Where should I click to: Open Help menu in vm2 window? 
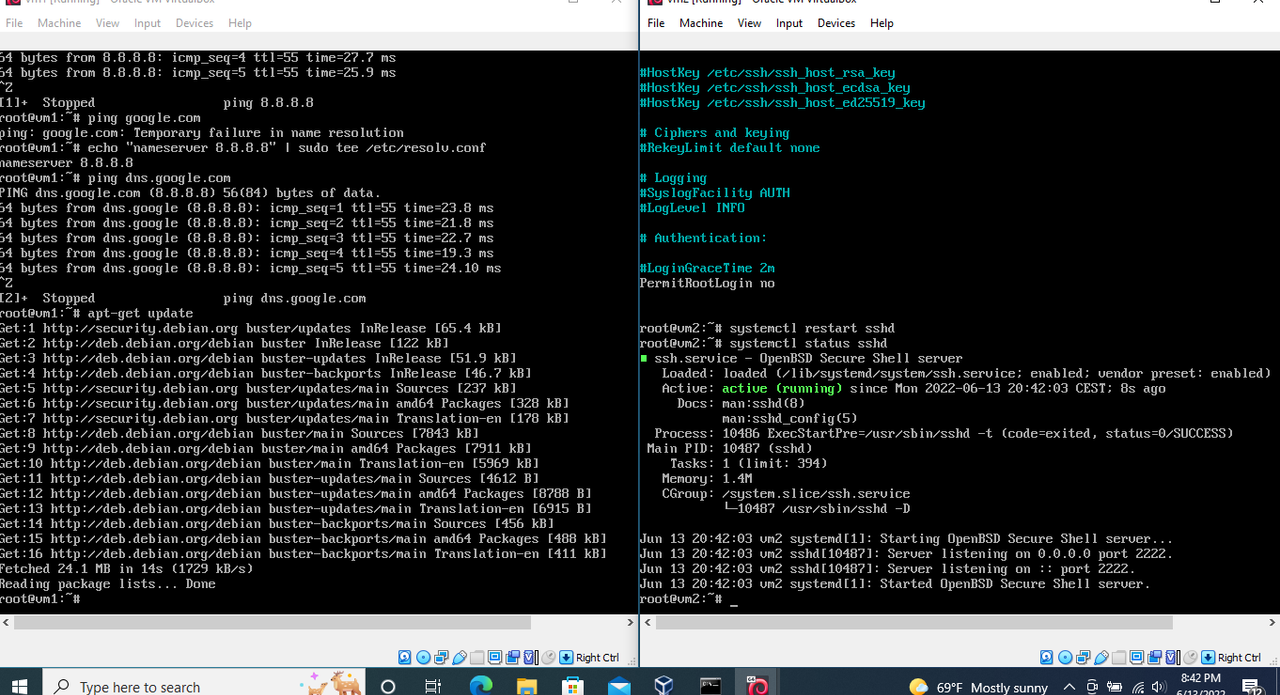tap(882, 23)
